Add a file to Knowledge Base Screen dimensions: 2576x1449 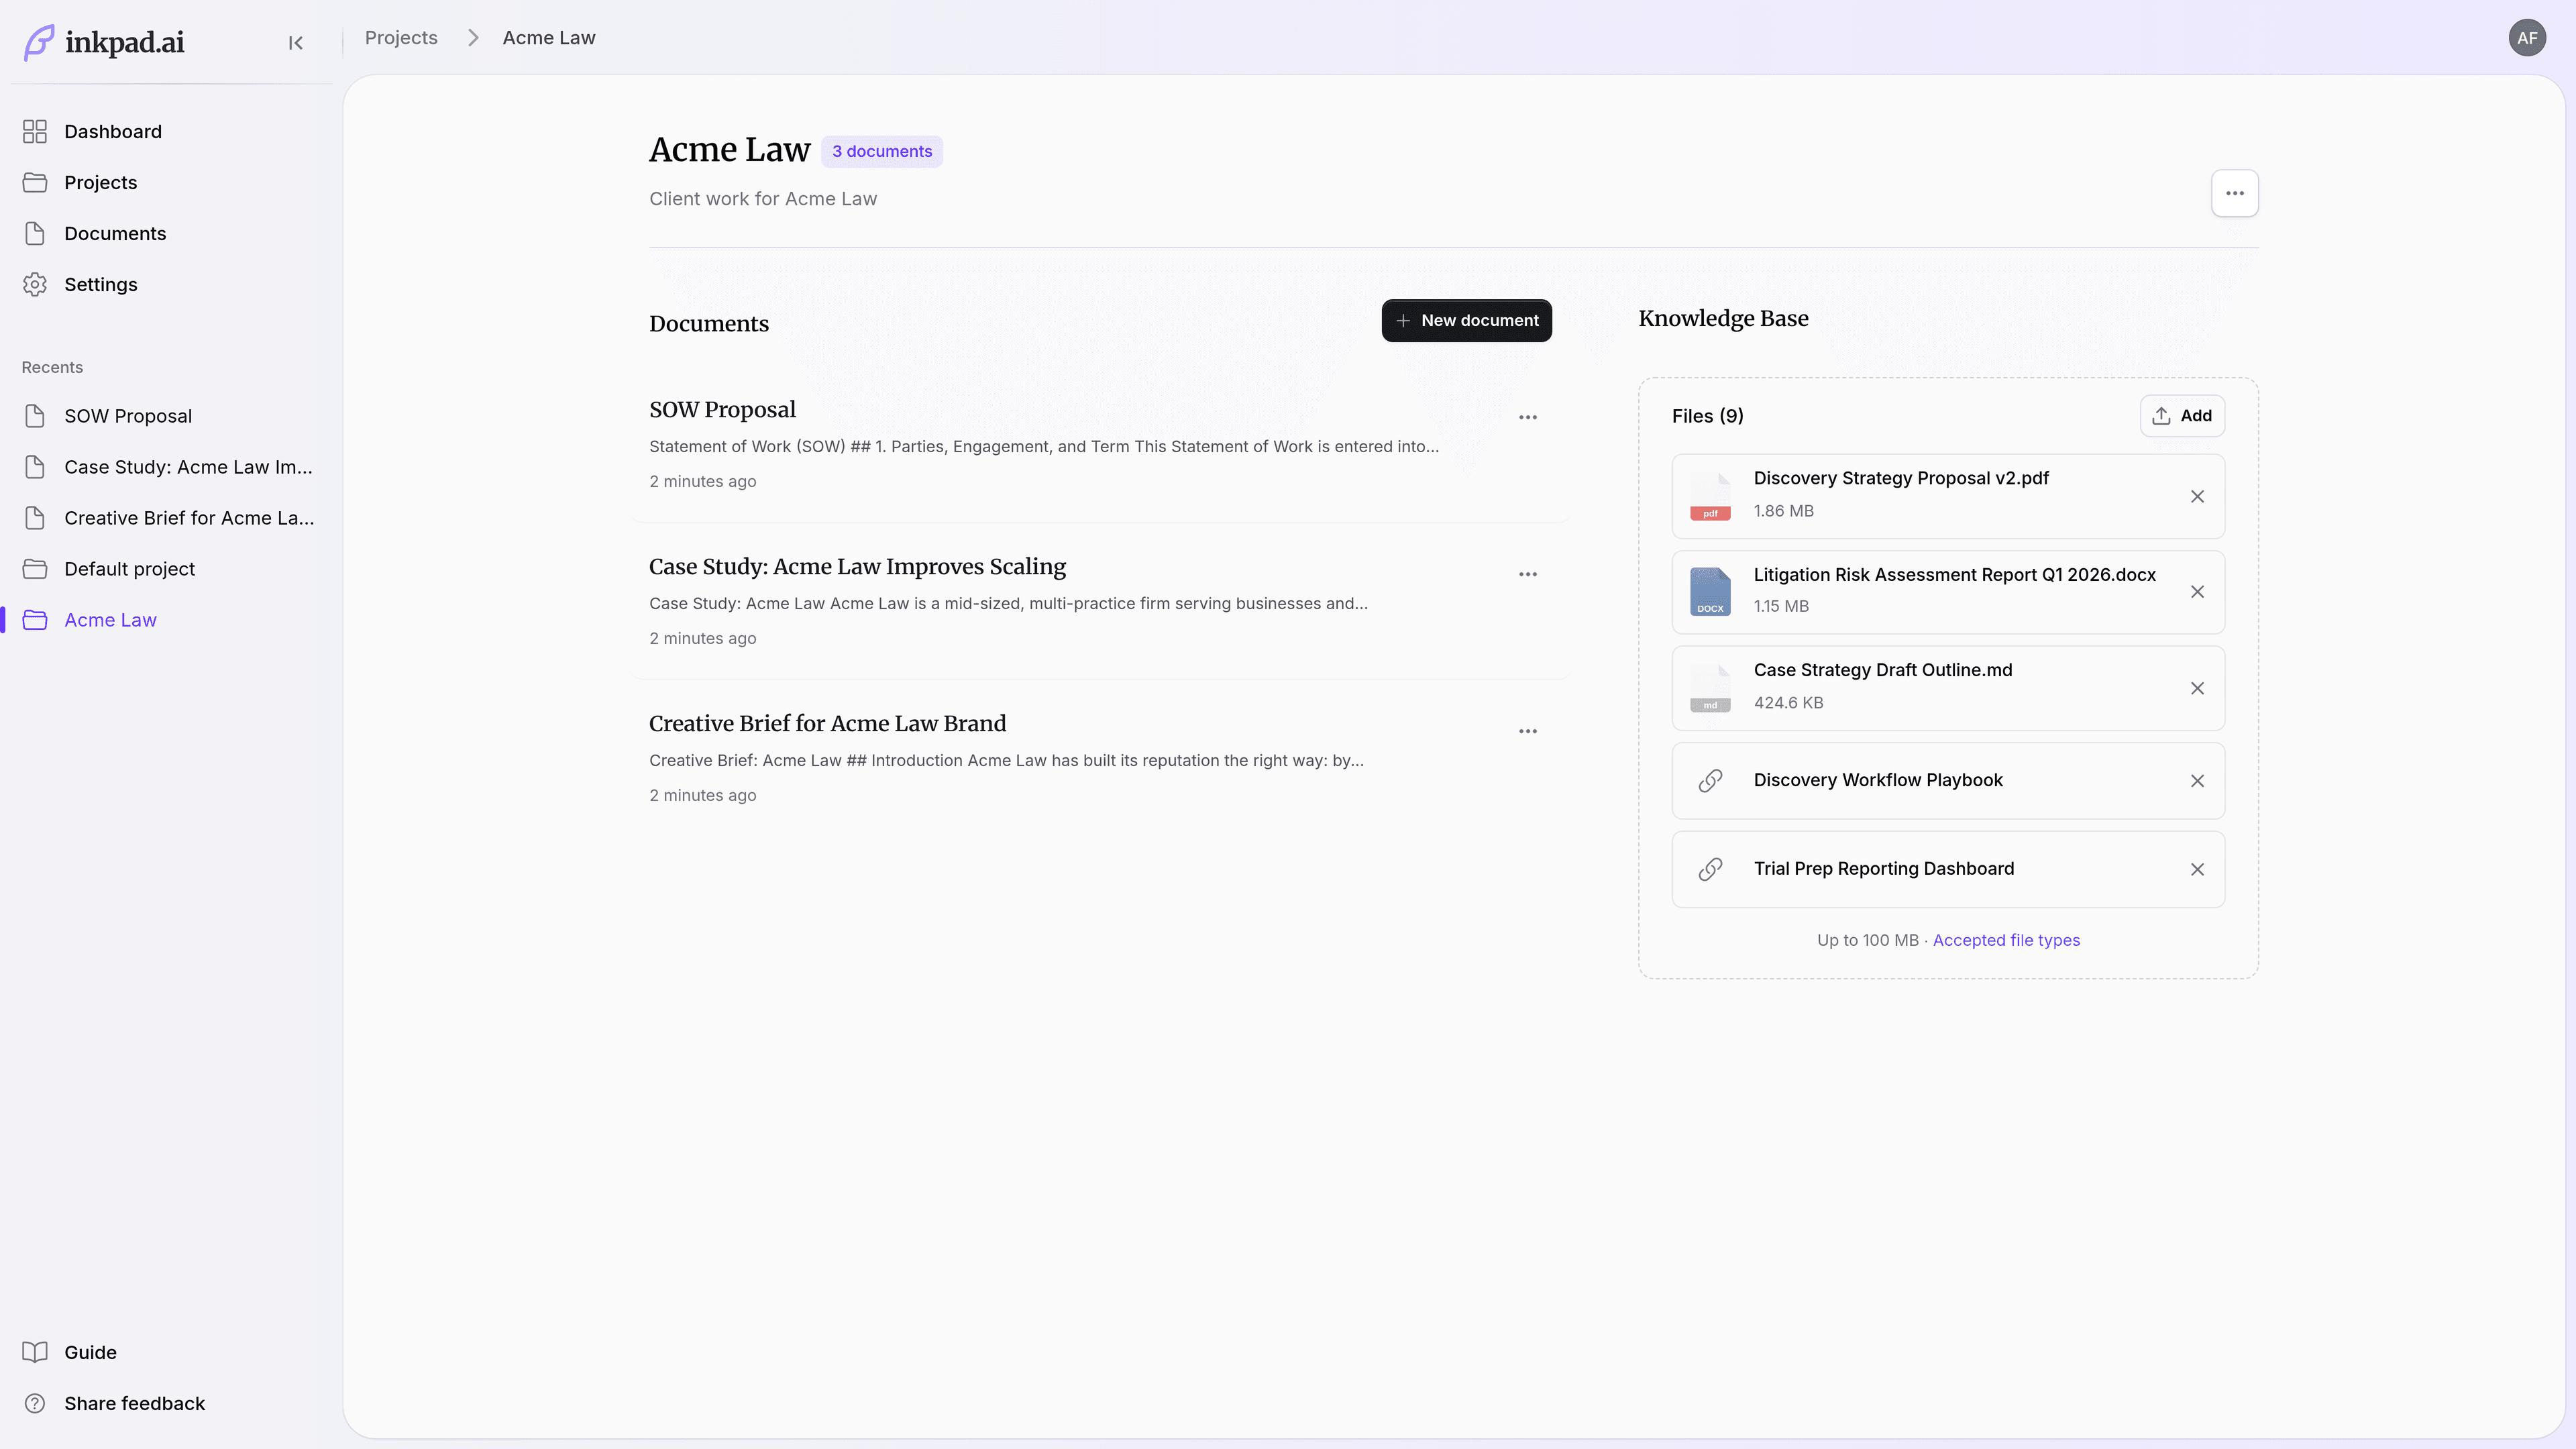2182,416
